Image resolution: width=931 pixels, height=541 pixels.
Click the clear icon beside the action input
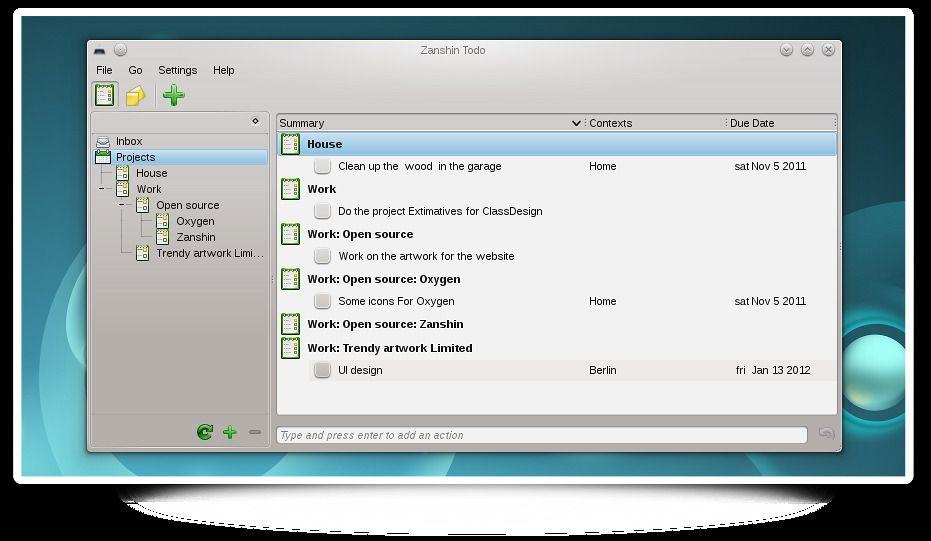coord(826,433)
